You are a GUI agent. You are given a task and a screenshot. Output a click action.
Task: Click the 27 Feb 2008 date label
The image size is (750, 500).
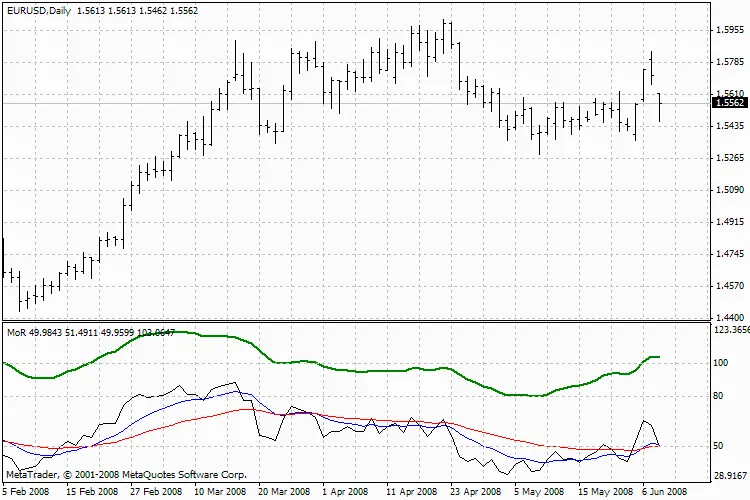[155, 492]
